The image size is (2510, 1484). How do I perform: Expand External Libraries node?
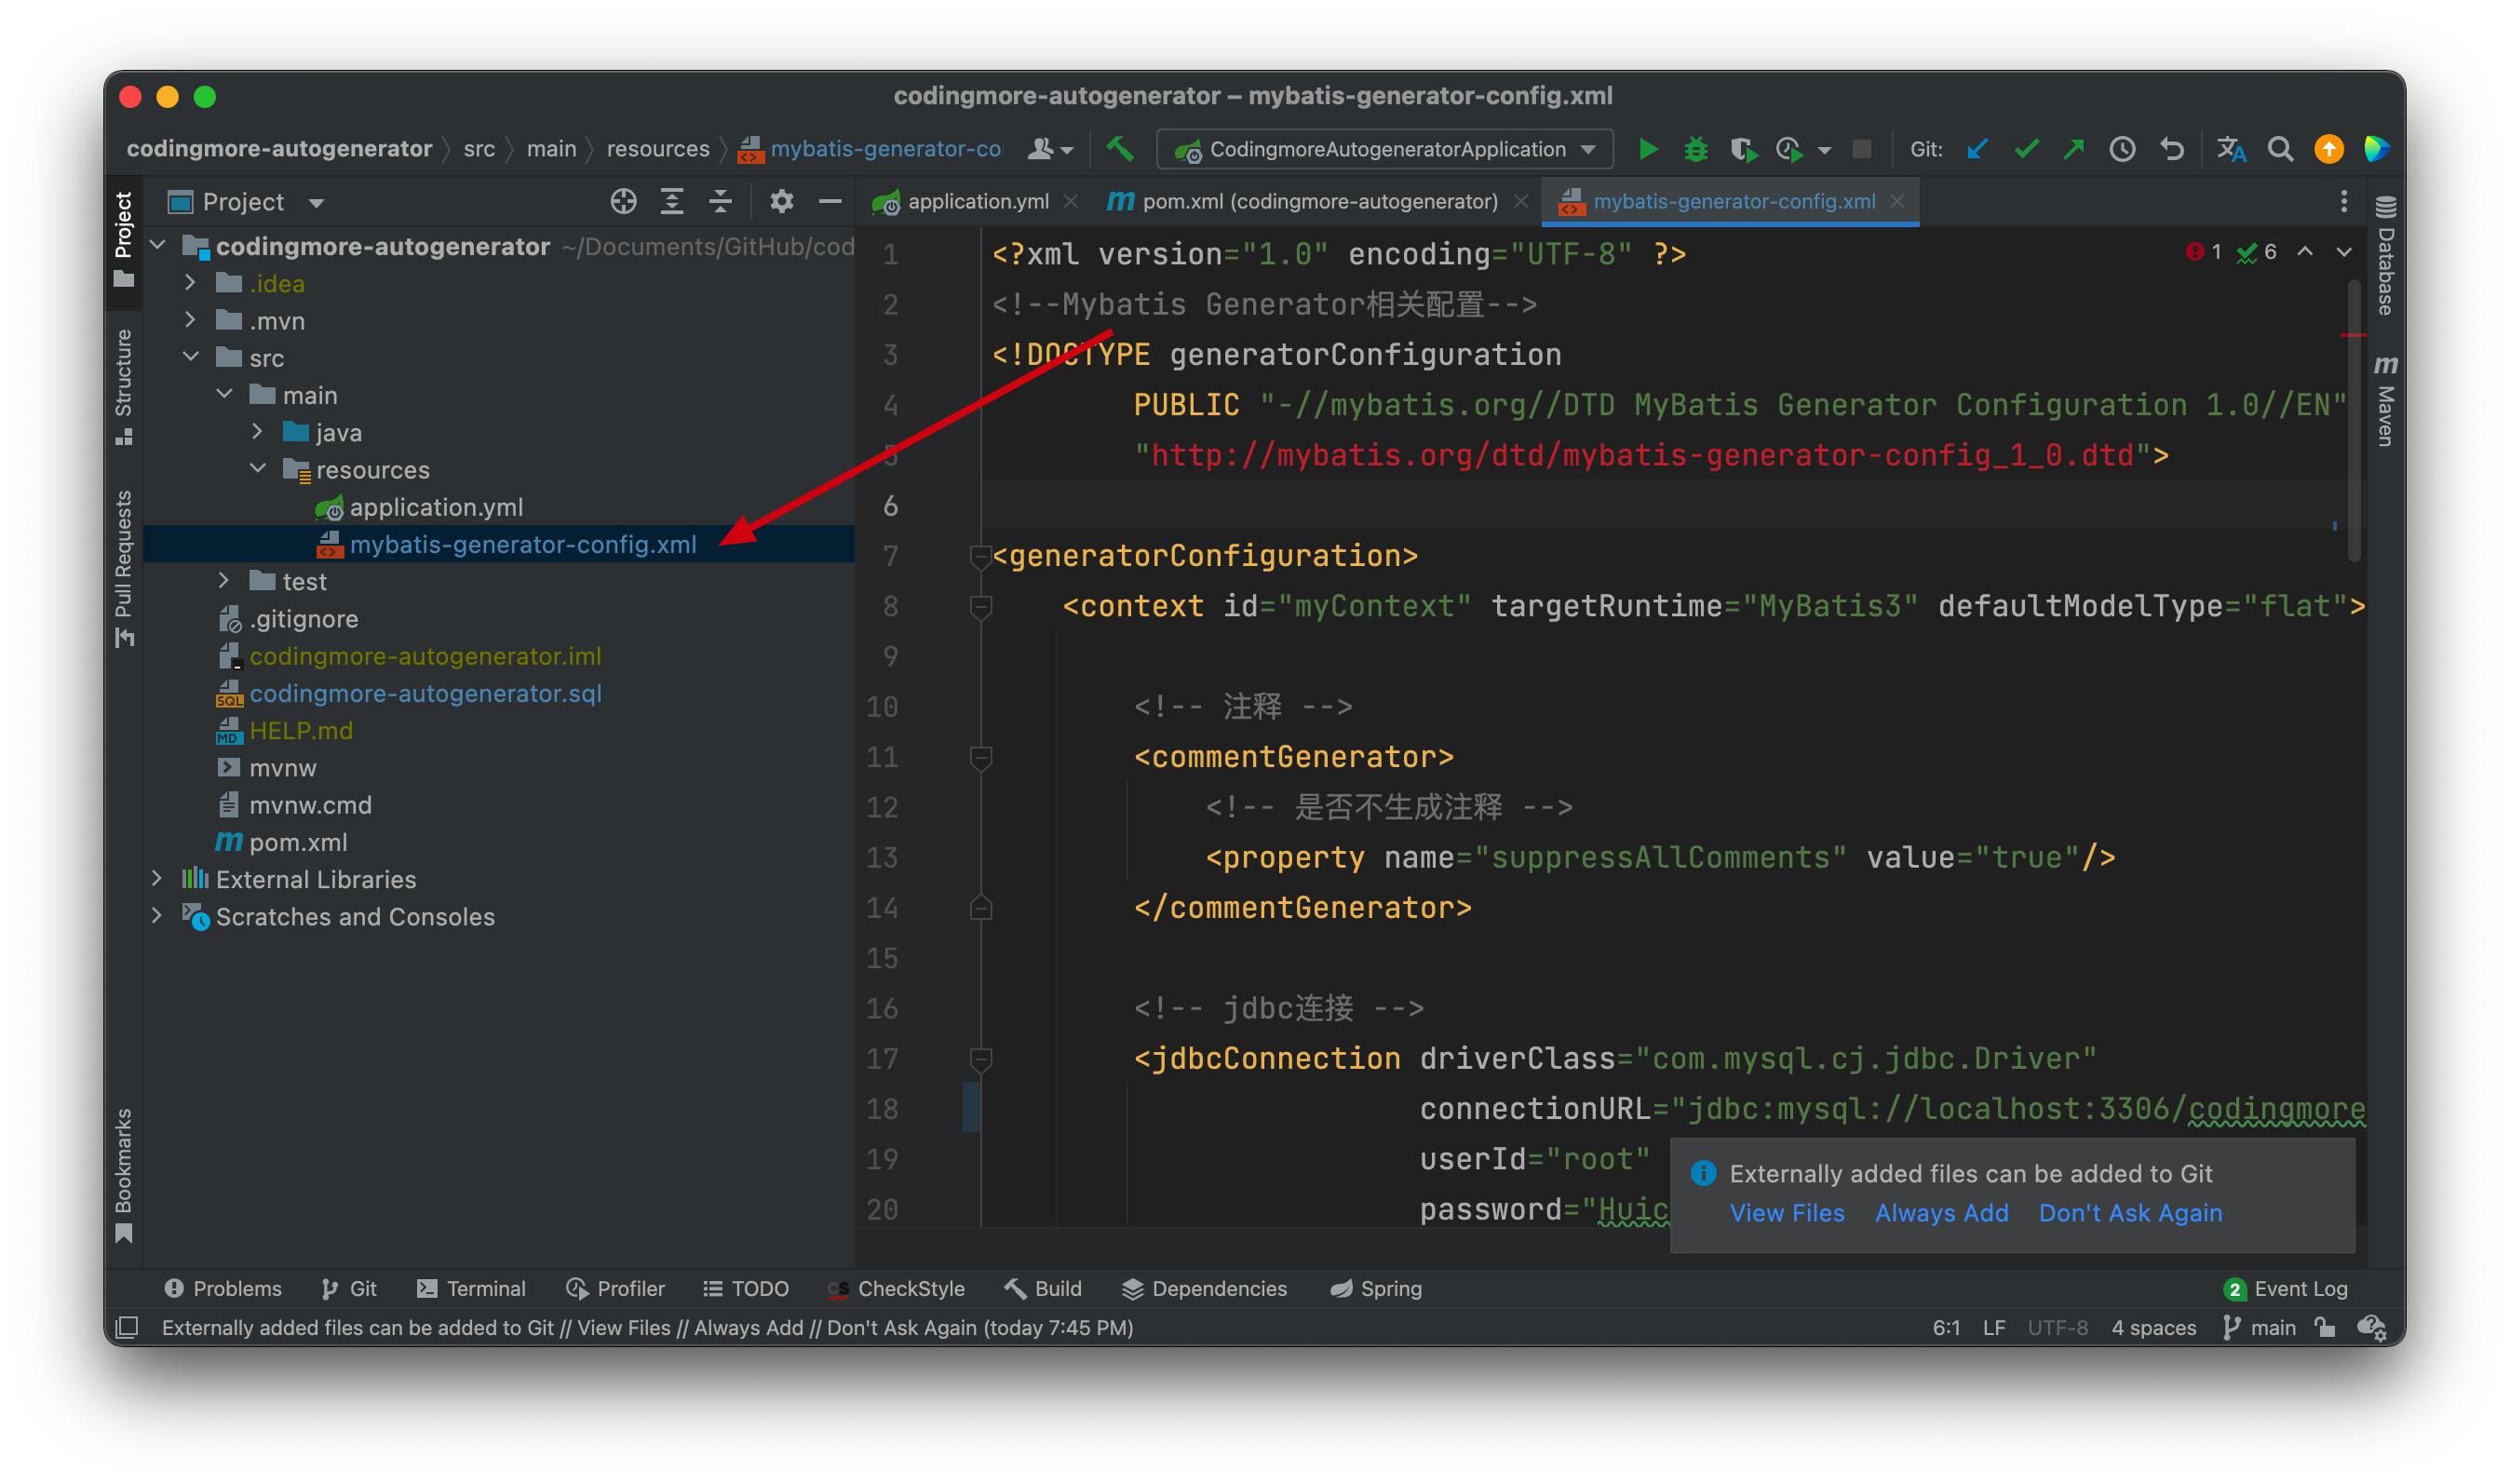pyautogui.click(x=157, y=879)
